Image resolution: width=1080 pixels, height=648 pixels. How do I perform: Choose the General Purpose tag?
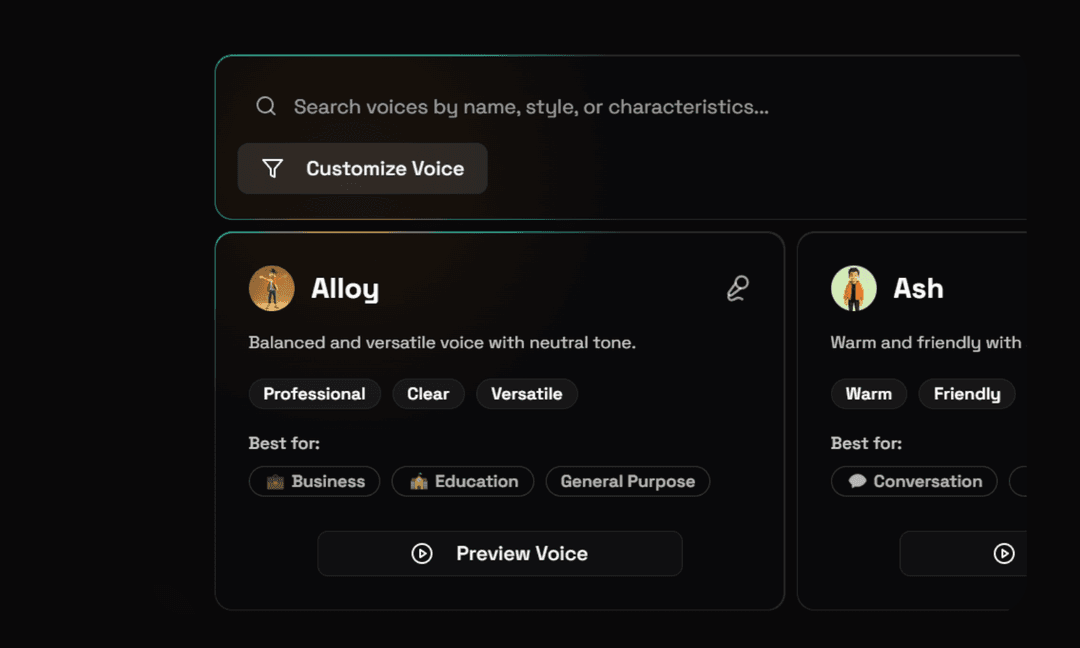(627, 482)
